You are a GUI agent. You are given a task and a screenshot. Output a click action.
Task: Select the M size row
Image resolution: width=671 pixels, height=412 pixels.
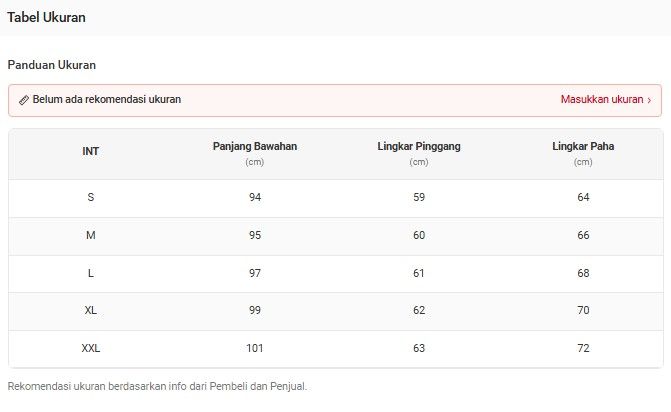coord(91,235)
